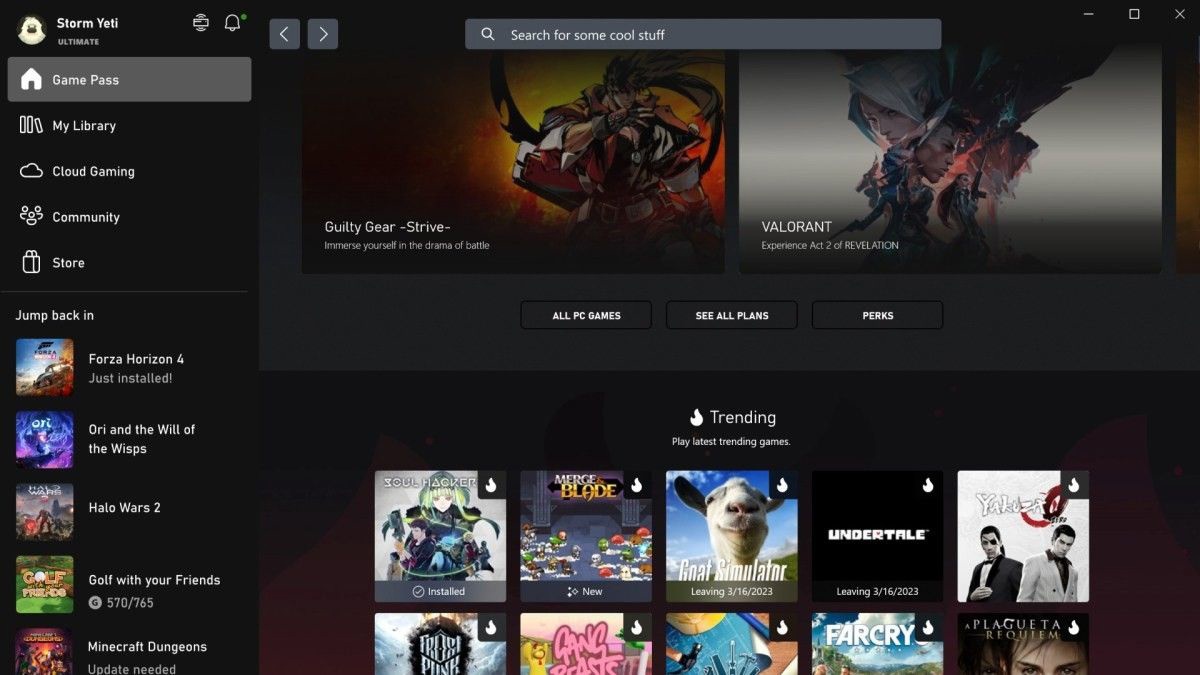Open the Soul Hackers game tile

coord(440,536)
